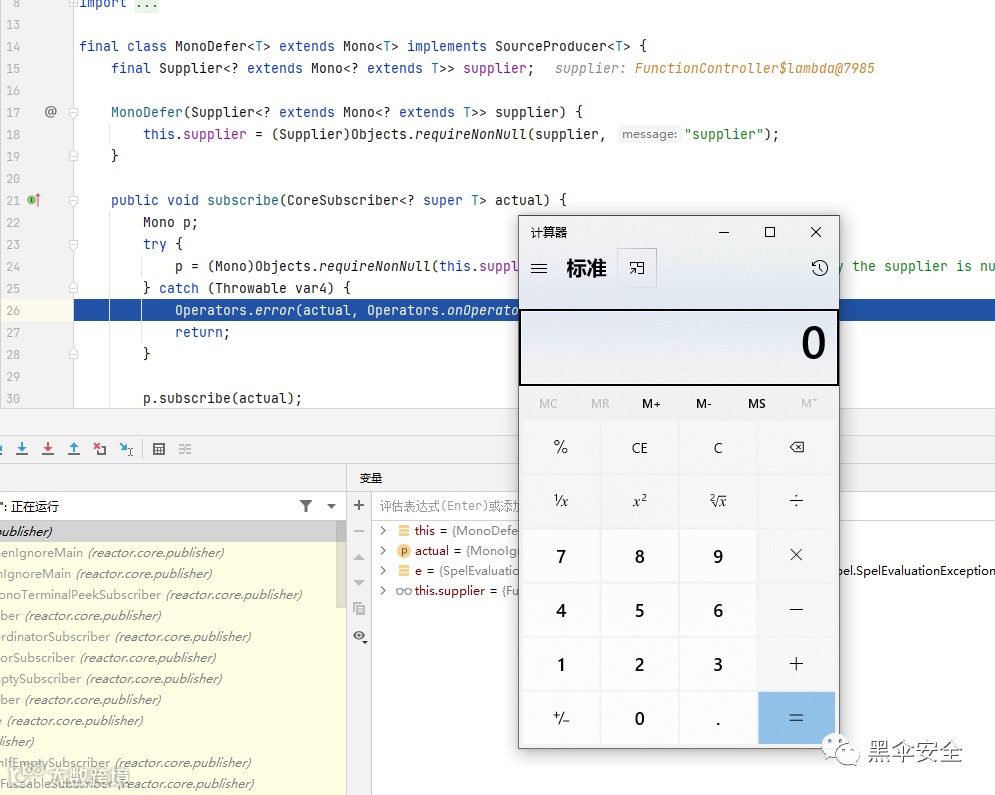Viewport: 995px width, 795px height.
Task: Toggle the eye watches view icon
Action: [x=360, y=636]
